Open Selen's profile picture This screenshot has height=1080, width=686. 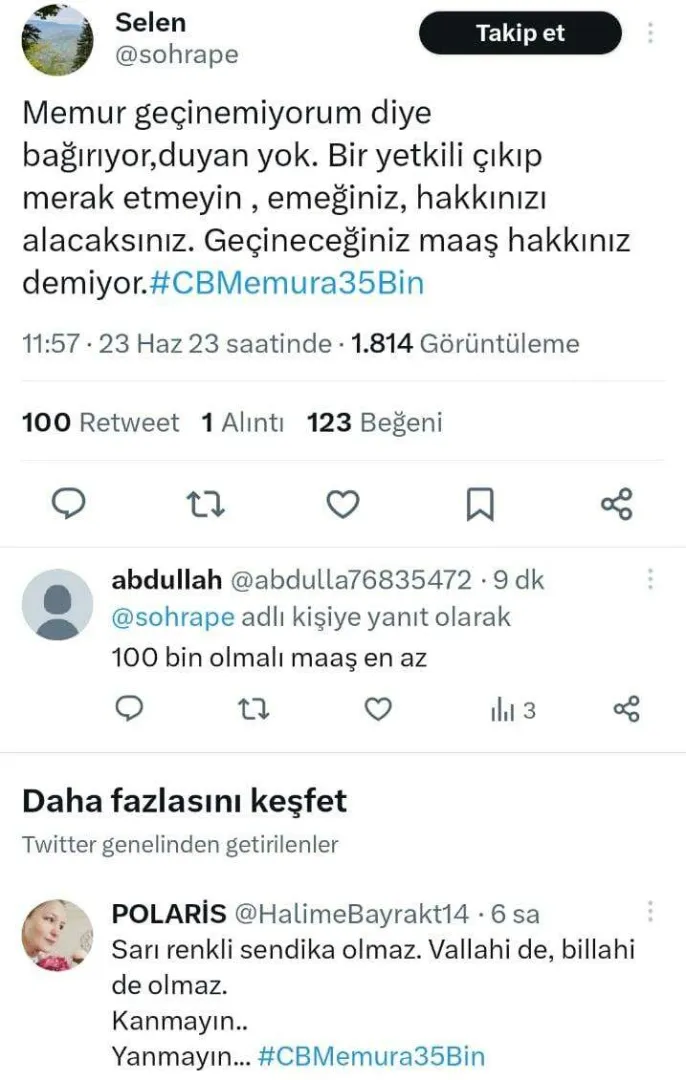(57, 40)
